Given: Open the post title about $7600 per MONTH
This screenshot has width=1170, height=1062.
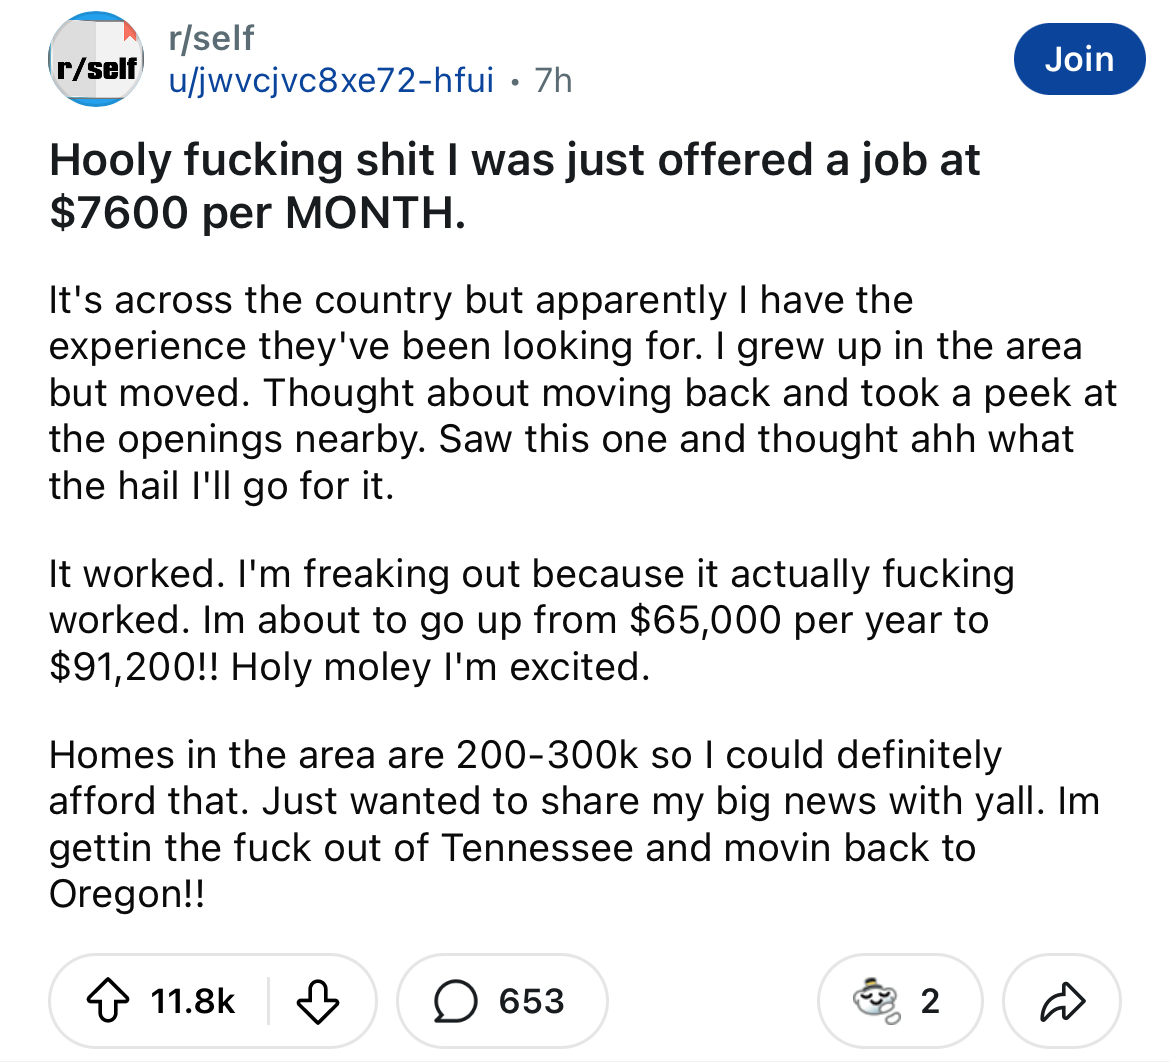Looking at the screenshot, I should pos(514,186).
